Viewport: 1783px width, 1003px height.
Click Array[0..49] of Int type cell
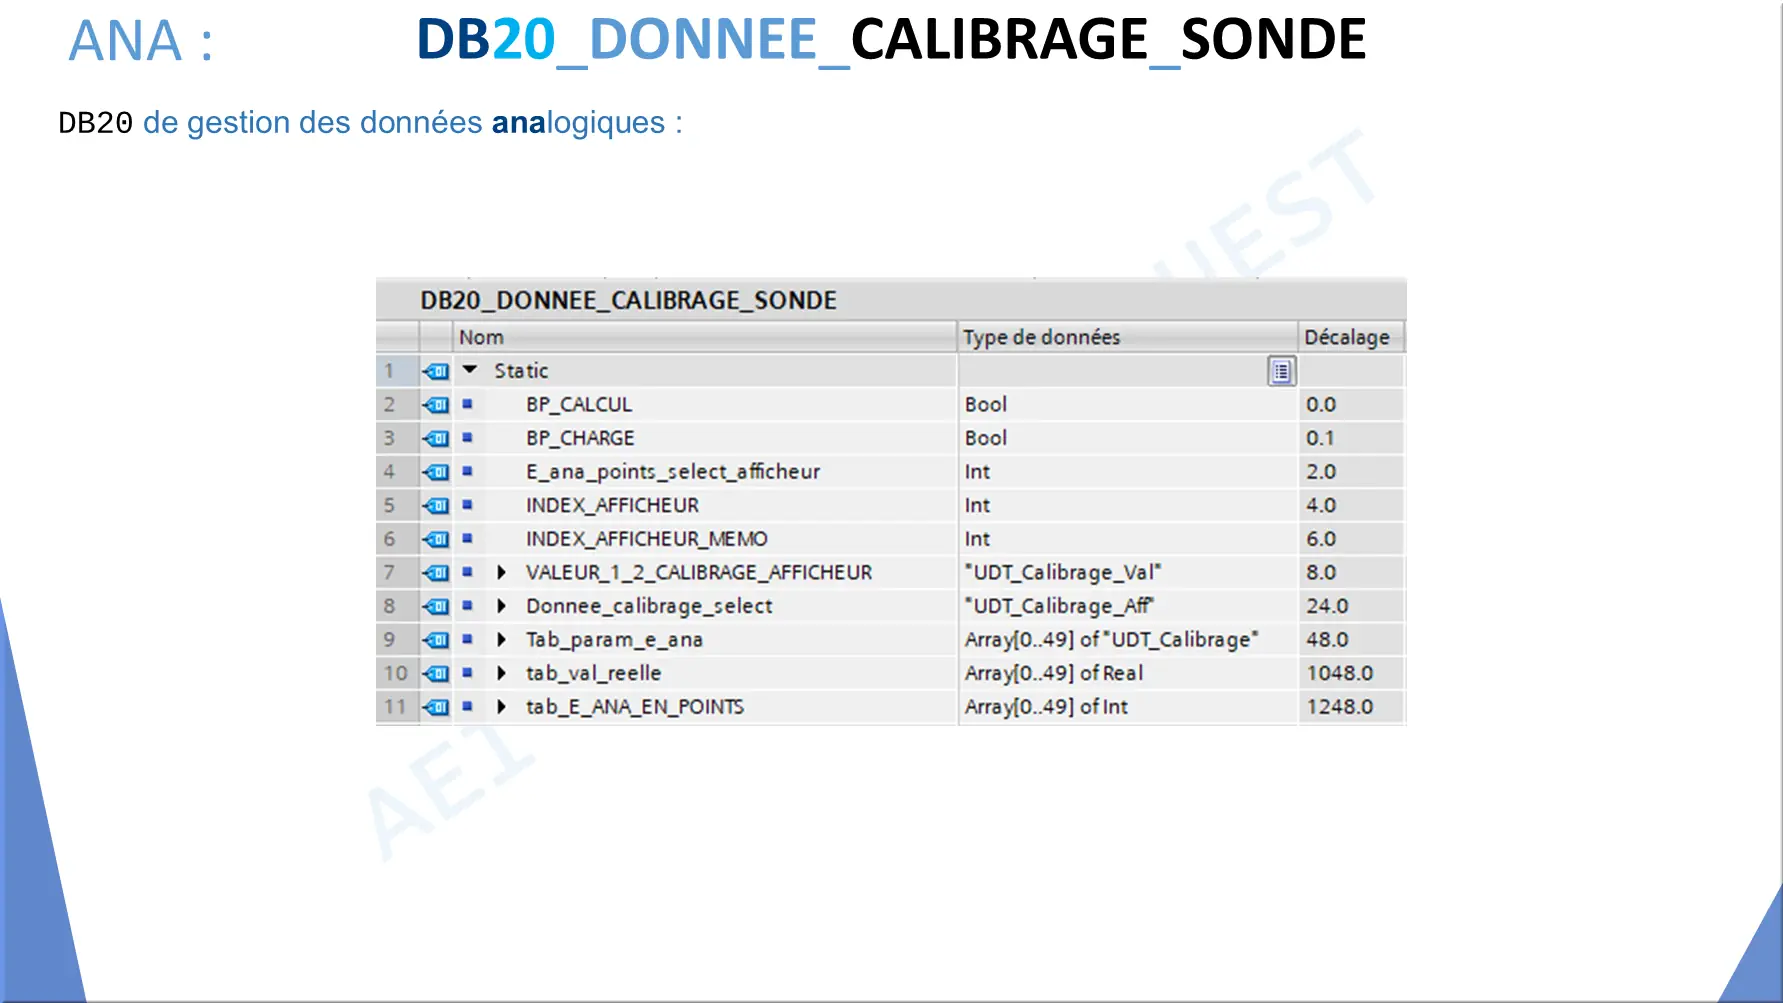(x=1046, y=707)
